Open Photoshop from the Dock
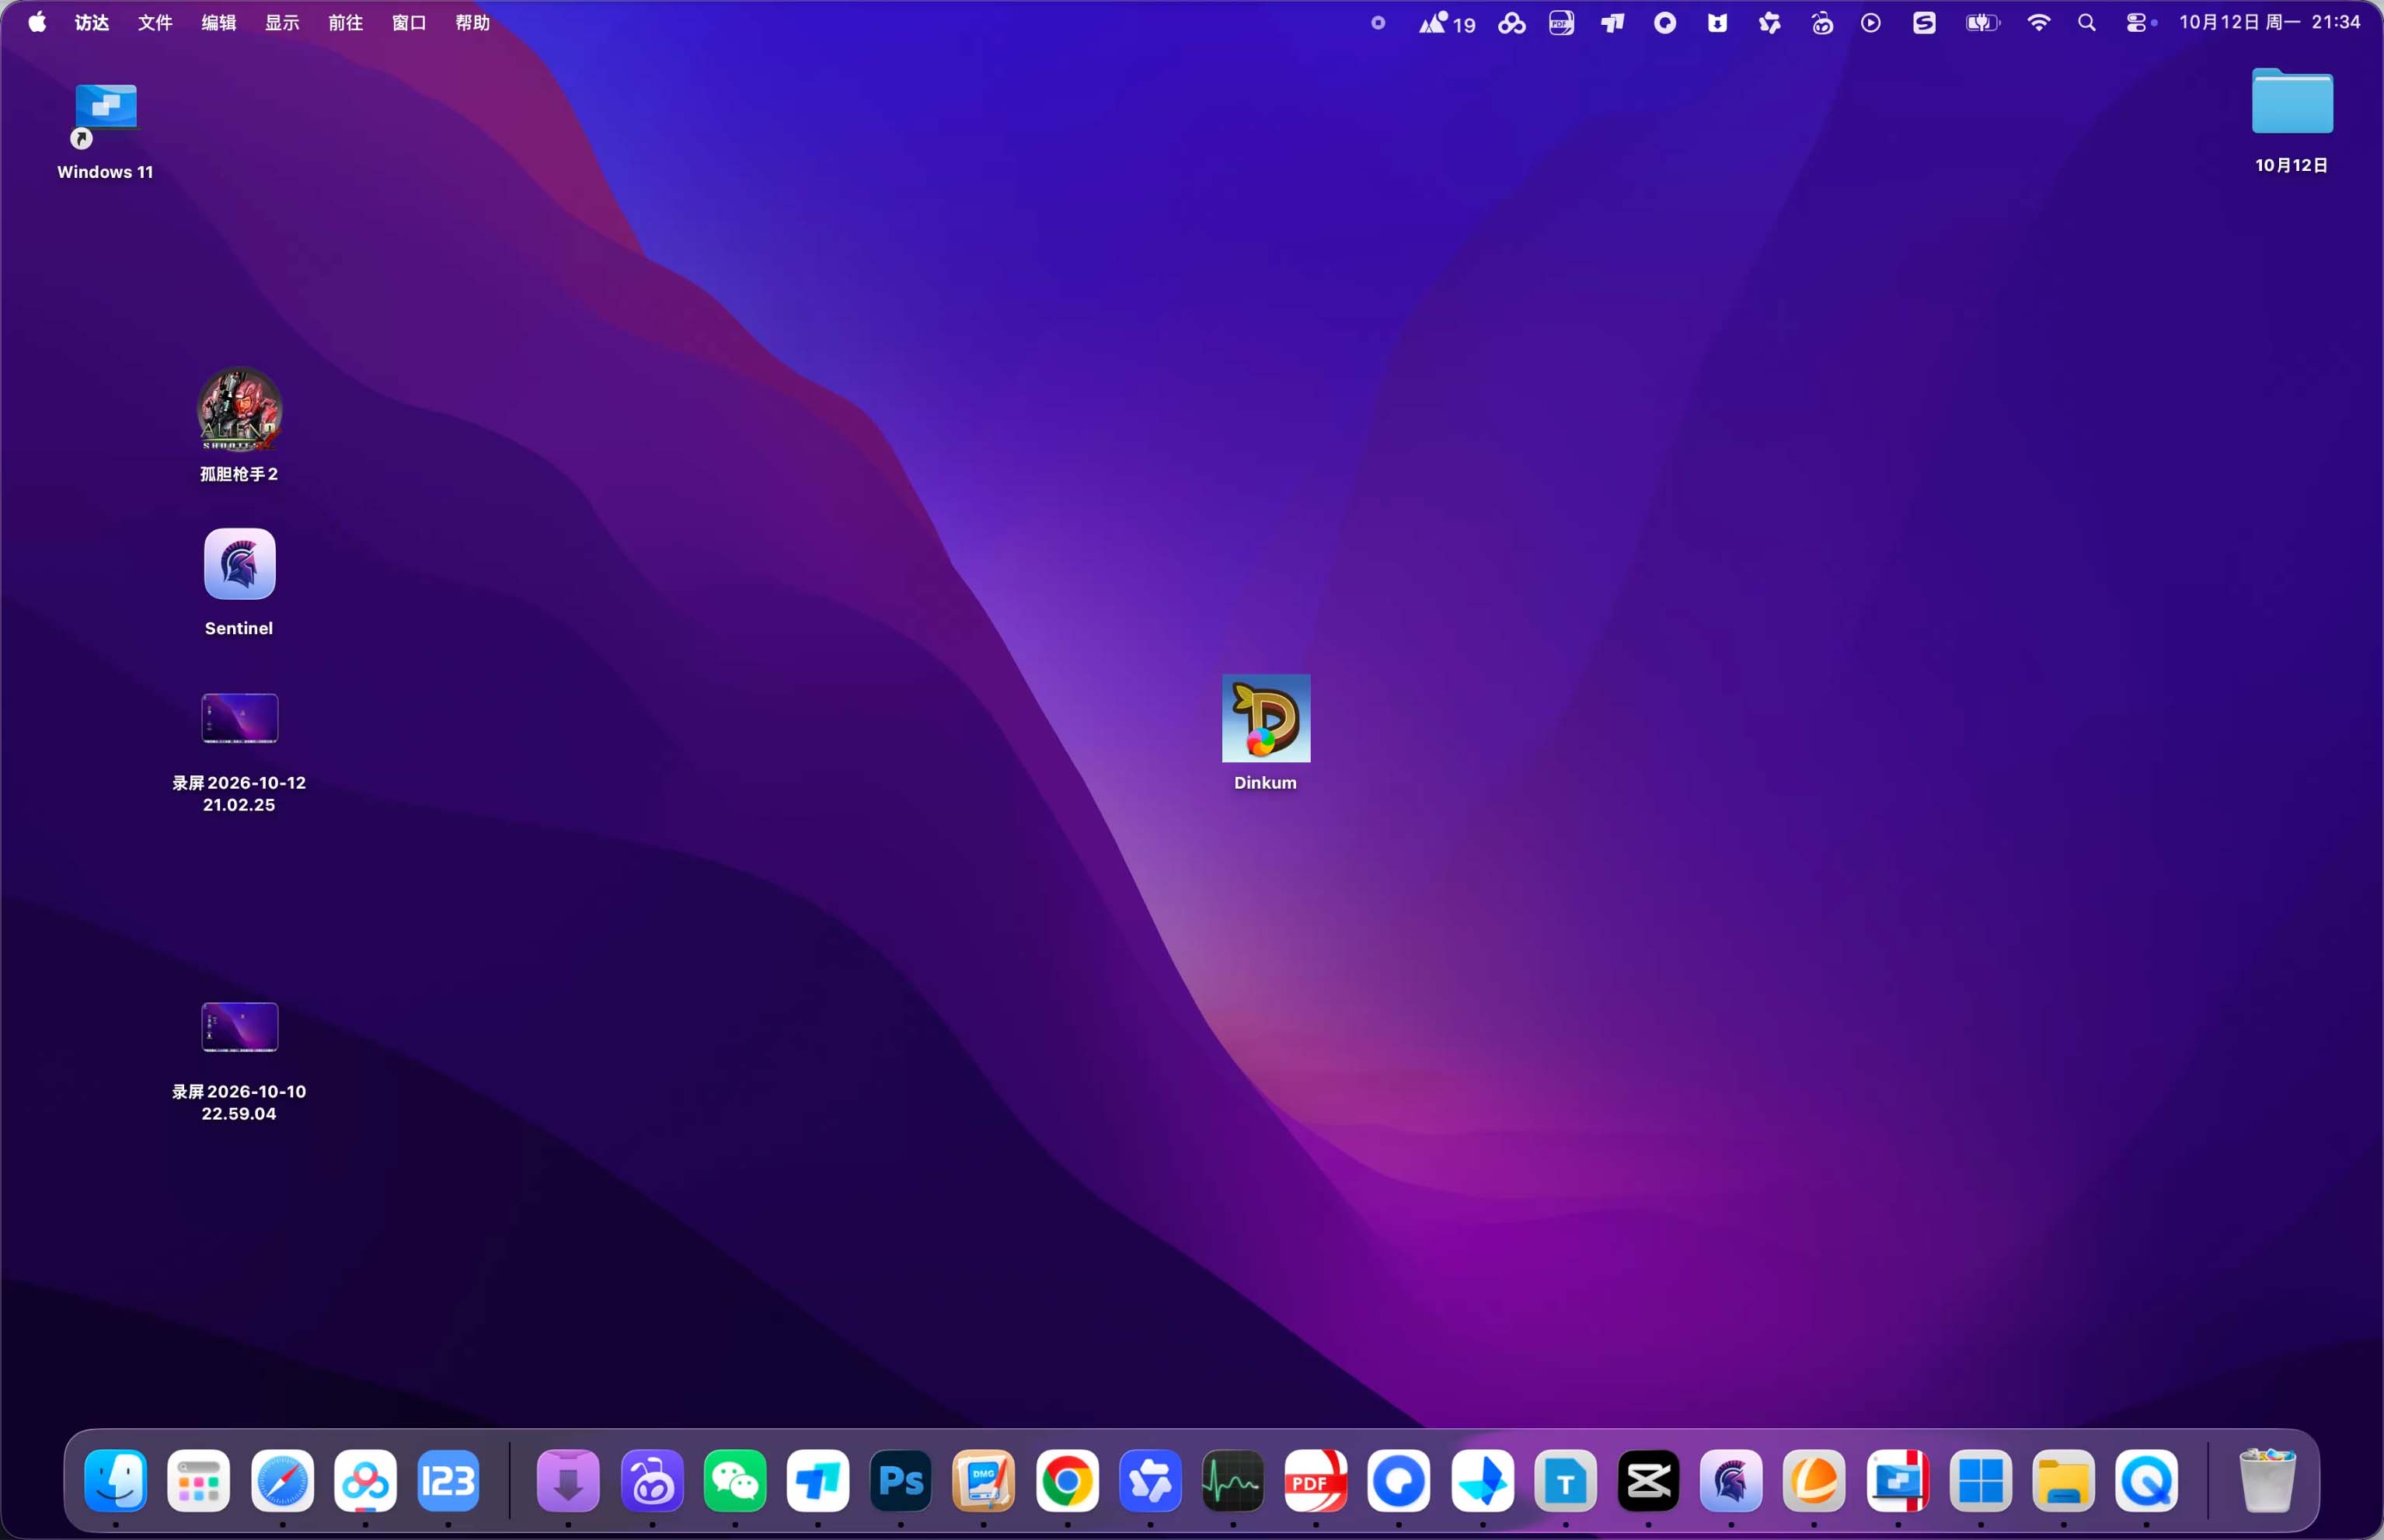Image resolution: width=2384 pixels, height=1540 pixels. point(901,1480)
